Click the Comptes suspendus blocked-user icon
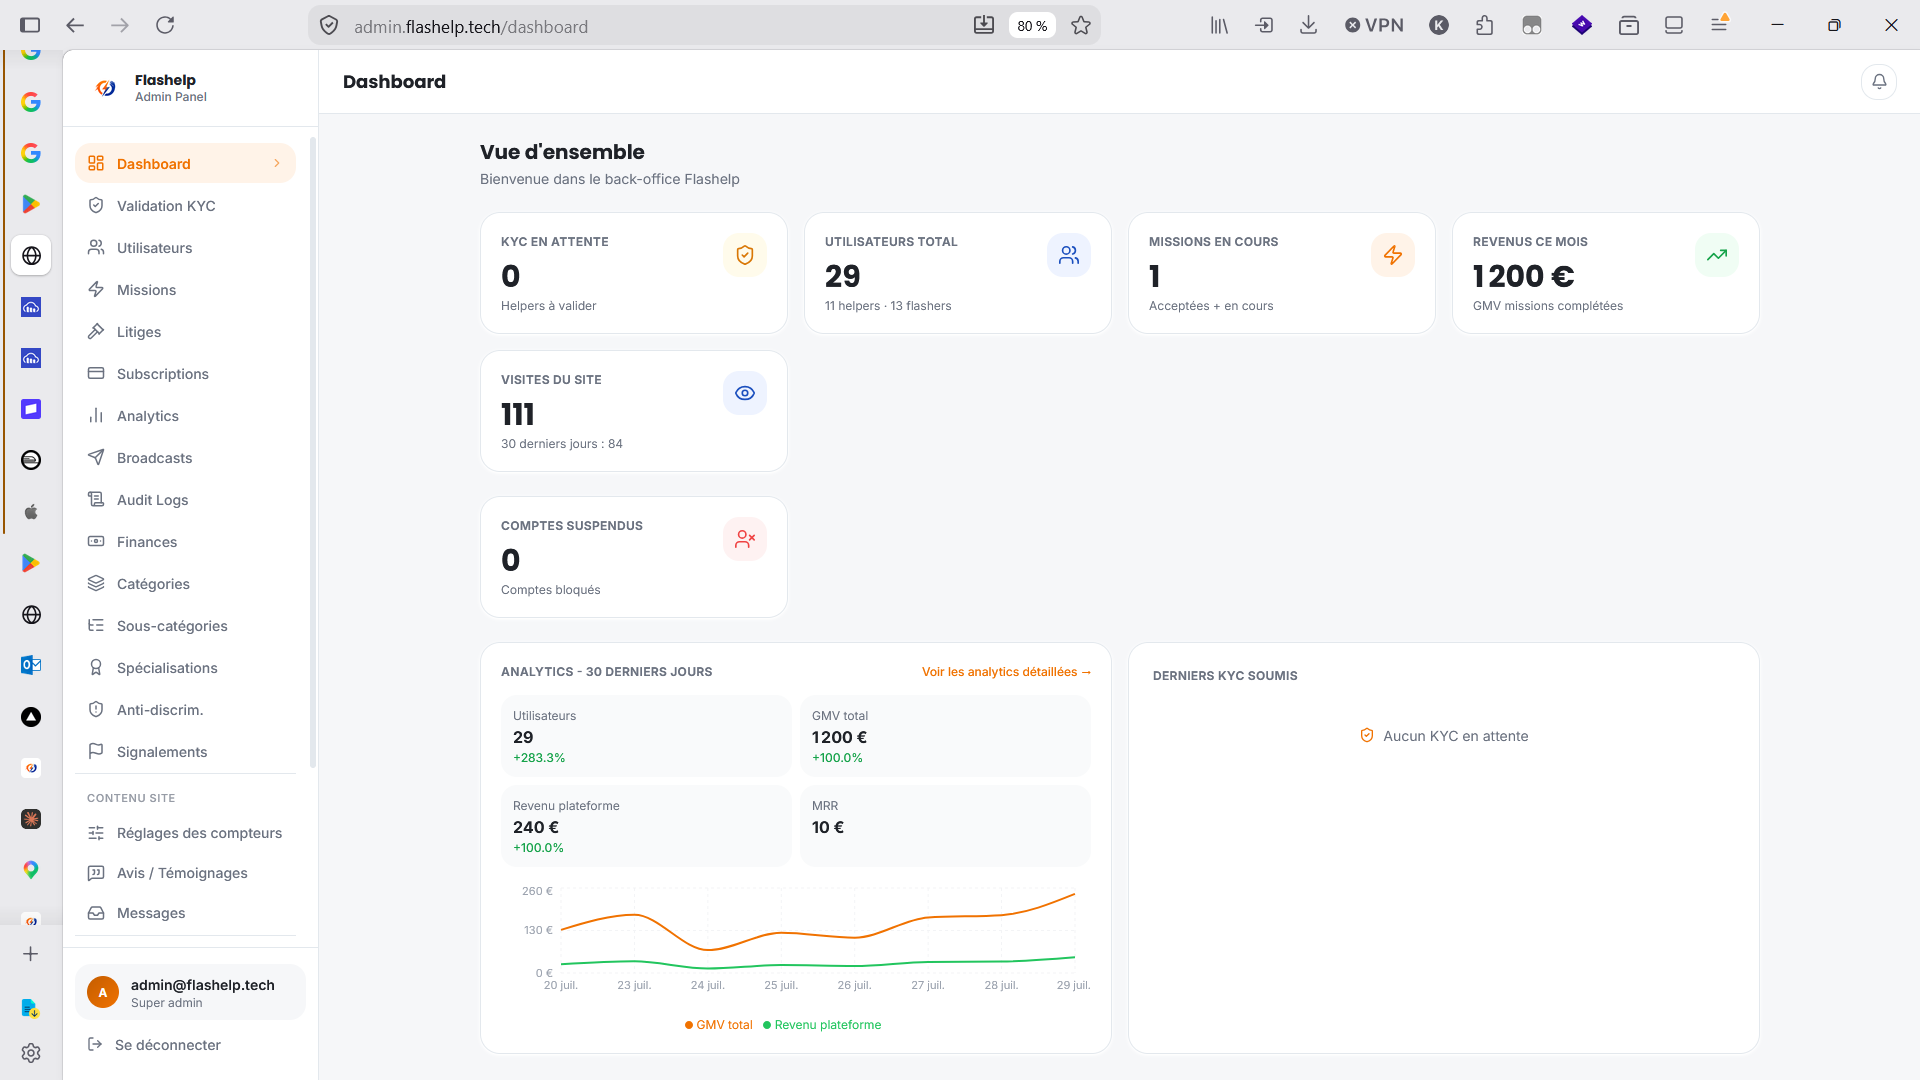The image size is (1920, 1080). 745,539
